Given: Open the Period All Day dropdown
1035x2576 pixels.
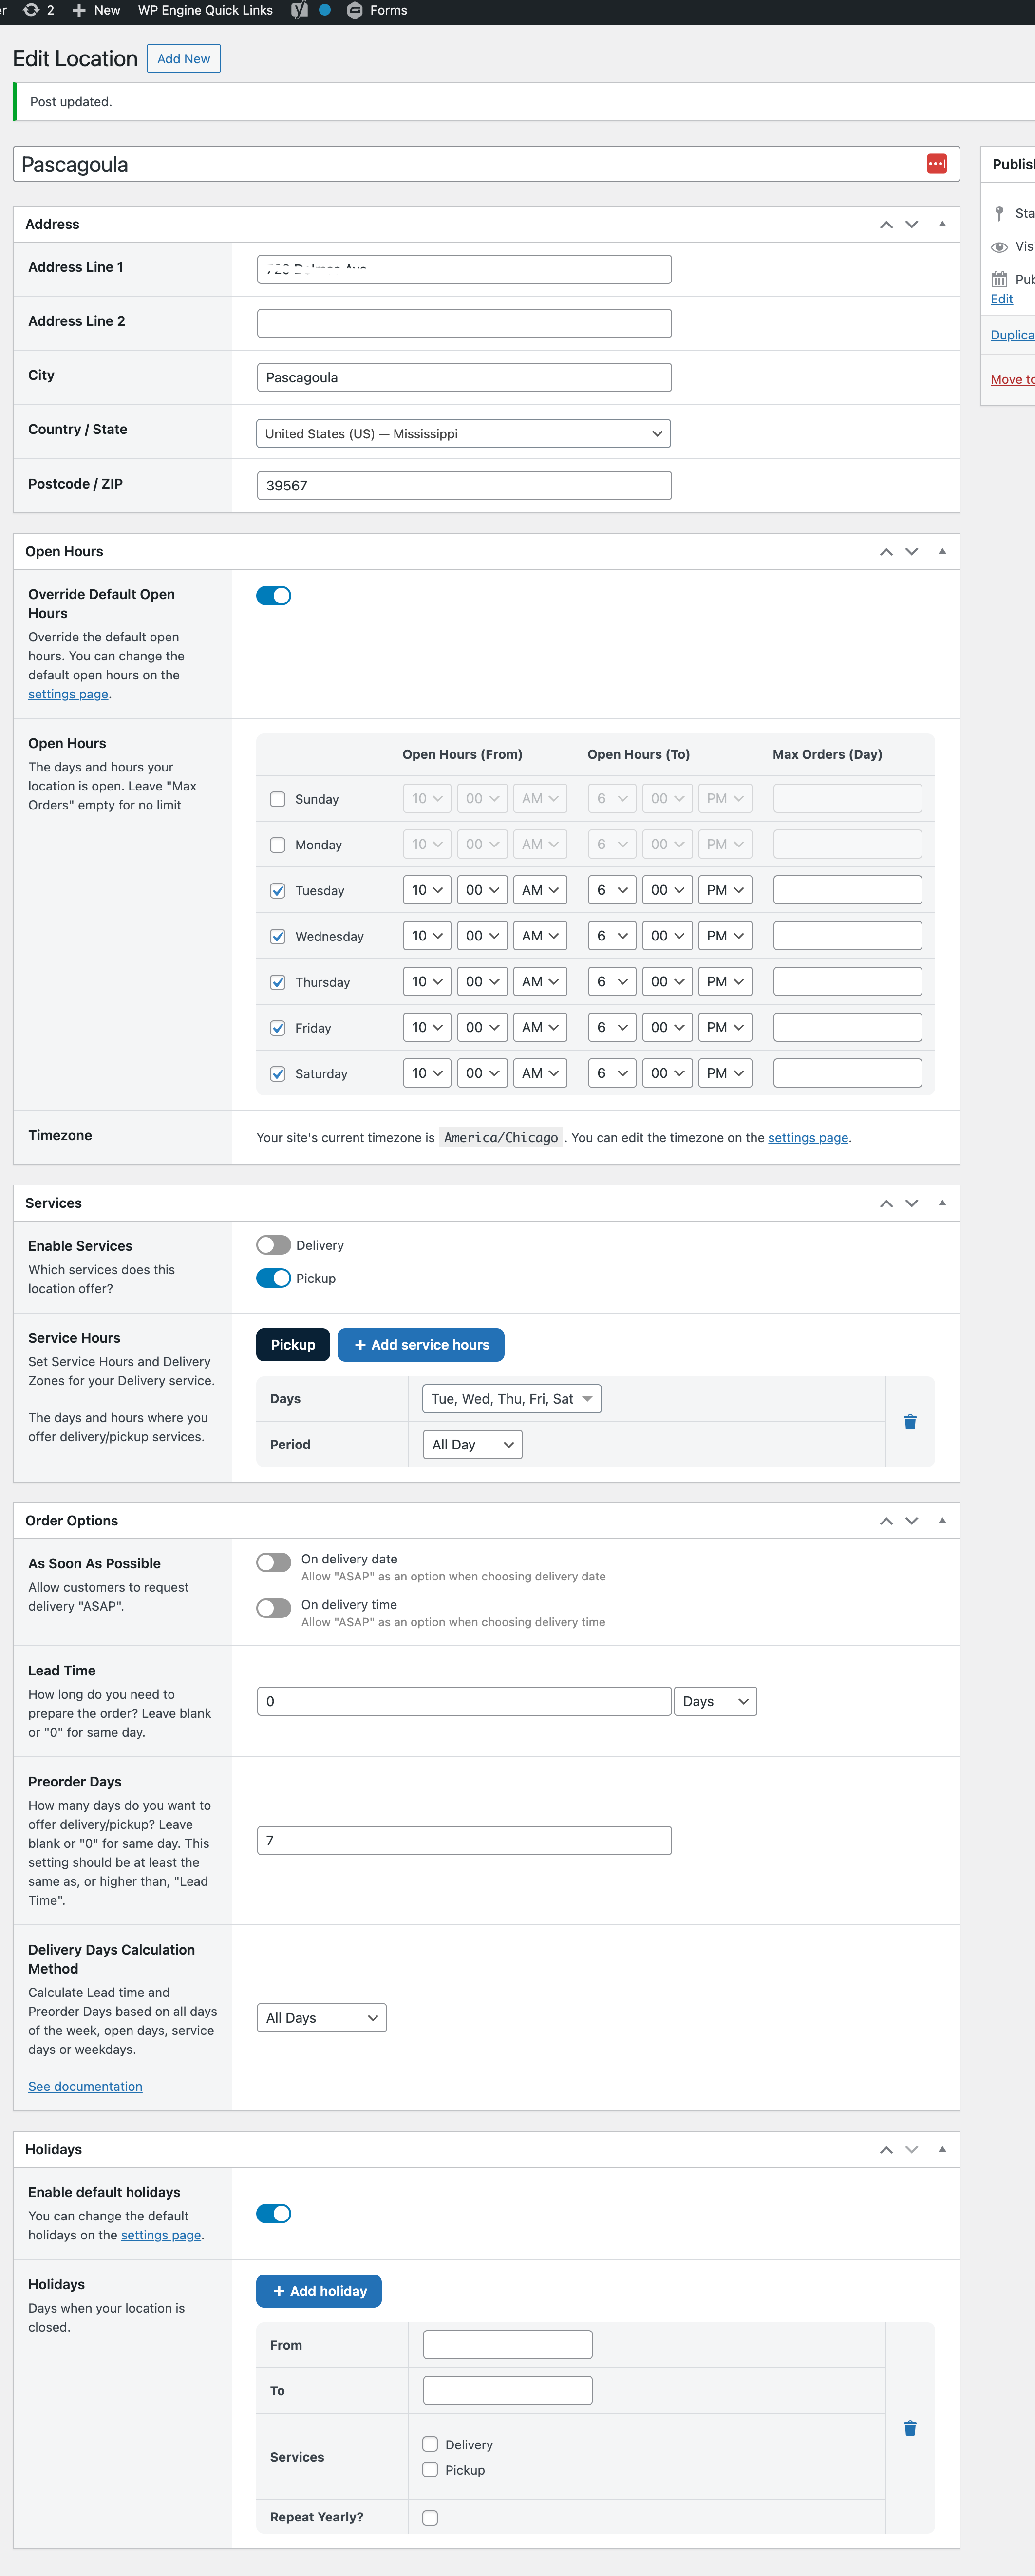Looking at the screenshot, I should point(473,1445).
